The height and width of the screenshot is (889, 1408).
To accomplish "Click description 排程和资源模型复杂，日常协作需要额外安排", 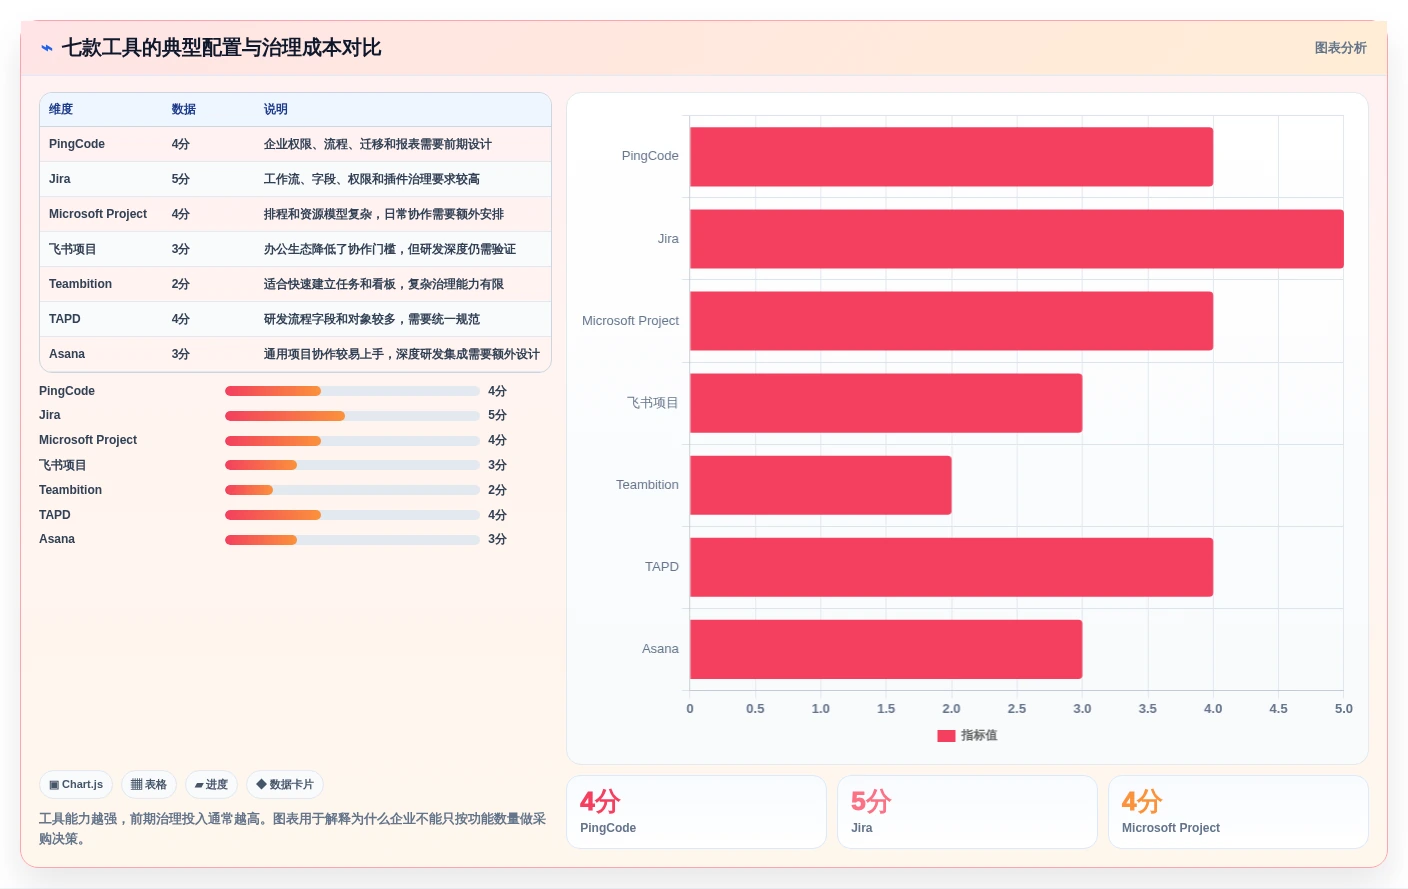I will point(384,214).
